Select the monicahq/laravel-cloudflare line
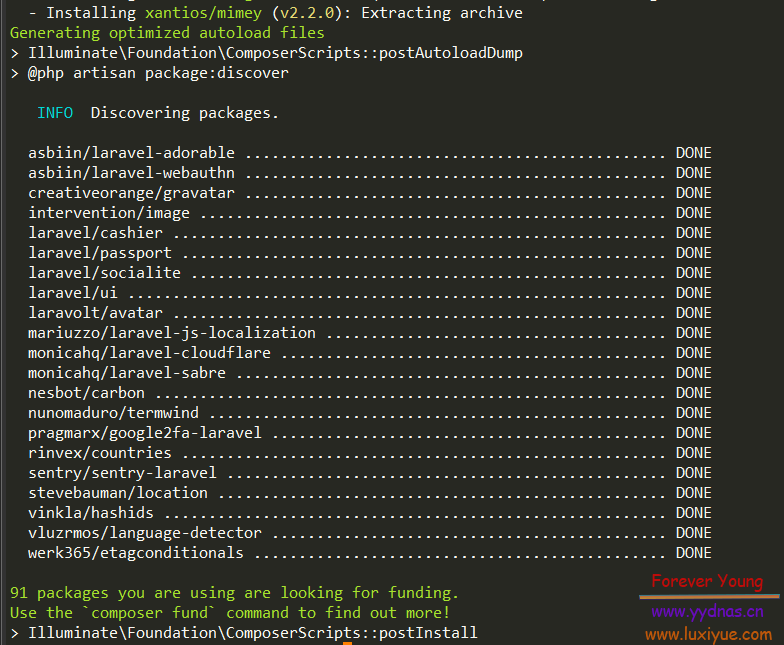The image size is (784, 645). tap(370, 353)
